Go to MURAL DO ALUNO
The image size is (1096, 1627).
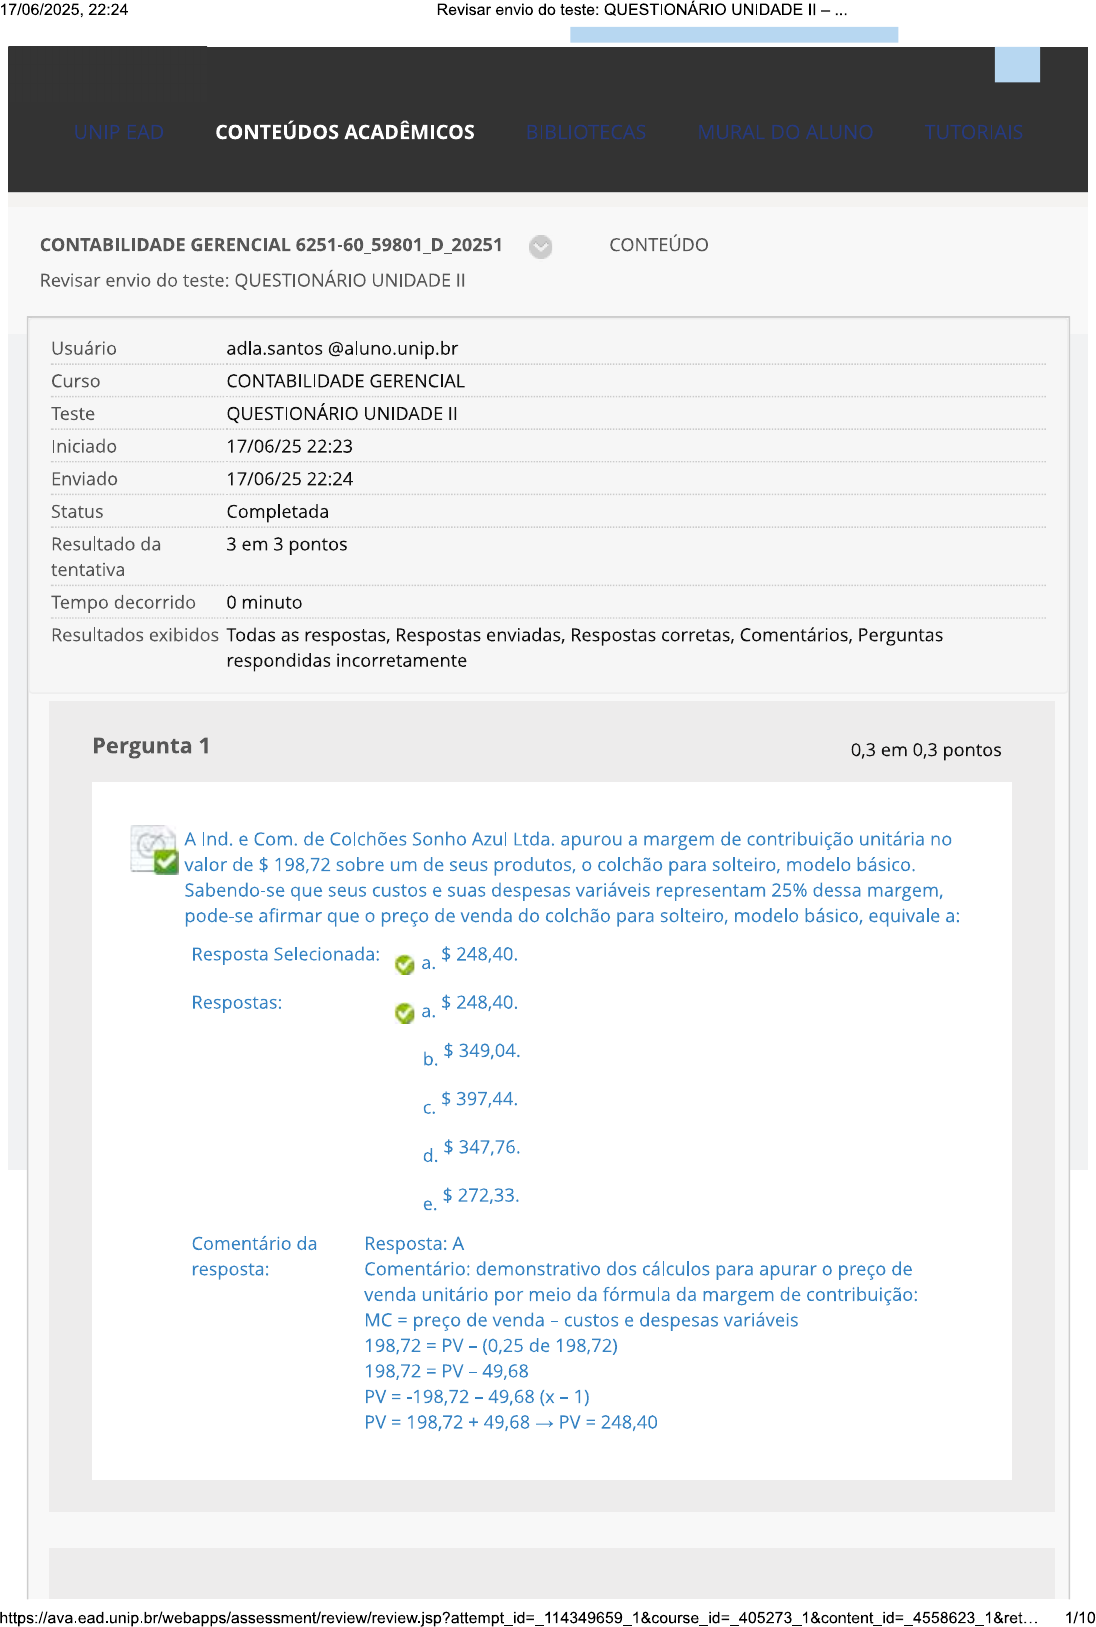[786, 132]
